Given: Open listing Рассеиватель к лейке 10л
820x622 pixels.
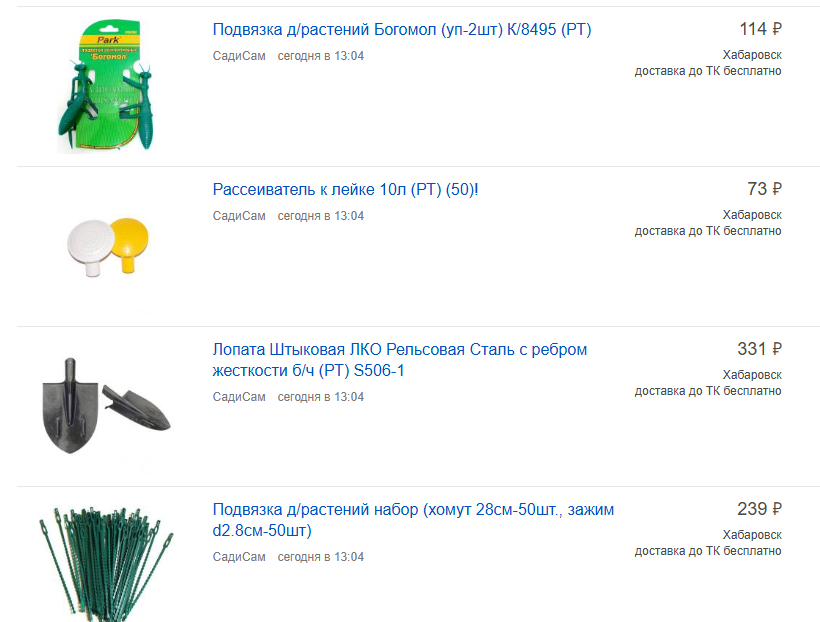Looking at the screenshot, I should pos(345,189).
